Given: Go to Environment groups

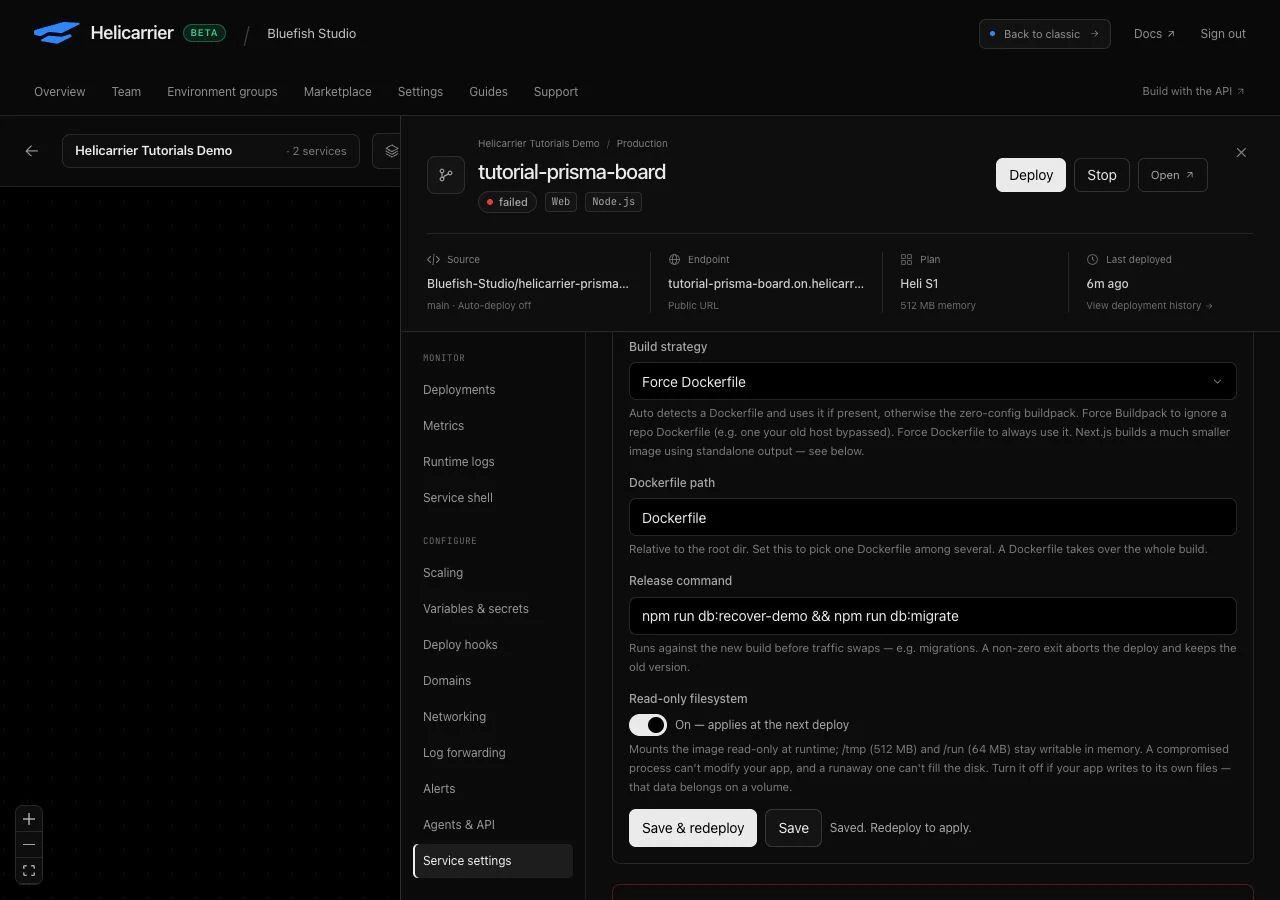Looking at the screenshot, I should tap(222, 91).
